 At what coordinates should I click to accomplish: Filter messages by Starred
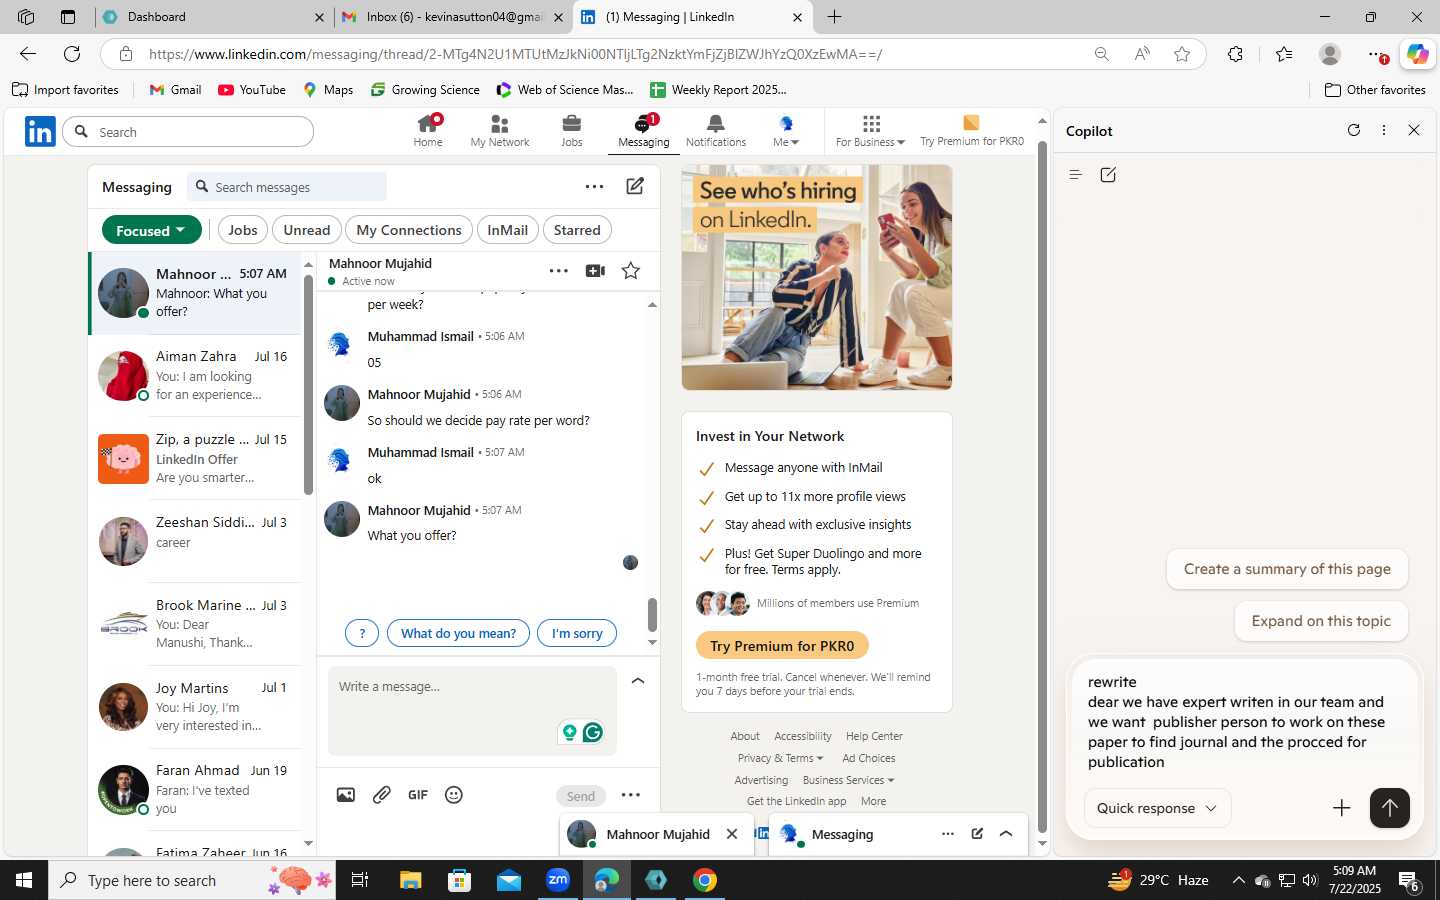pos(577,230)
